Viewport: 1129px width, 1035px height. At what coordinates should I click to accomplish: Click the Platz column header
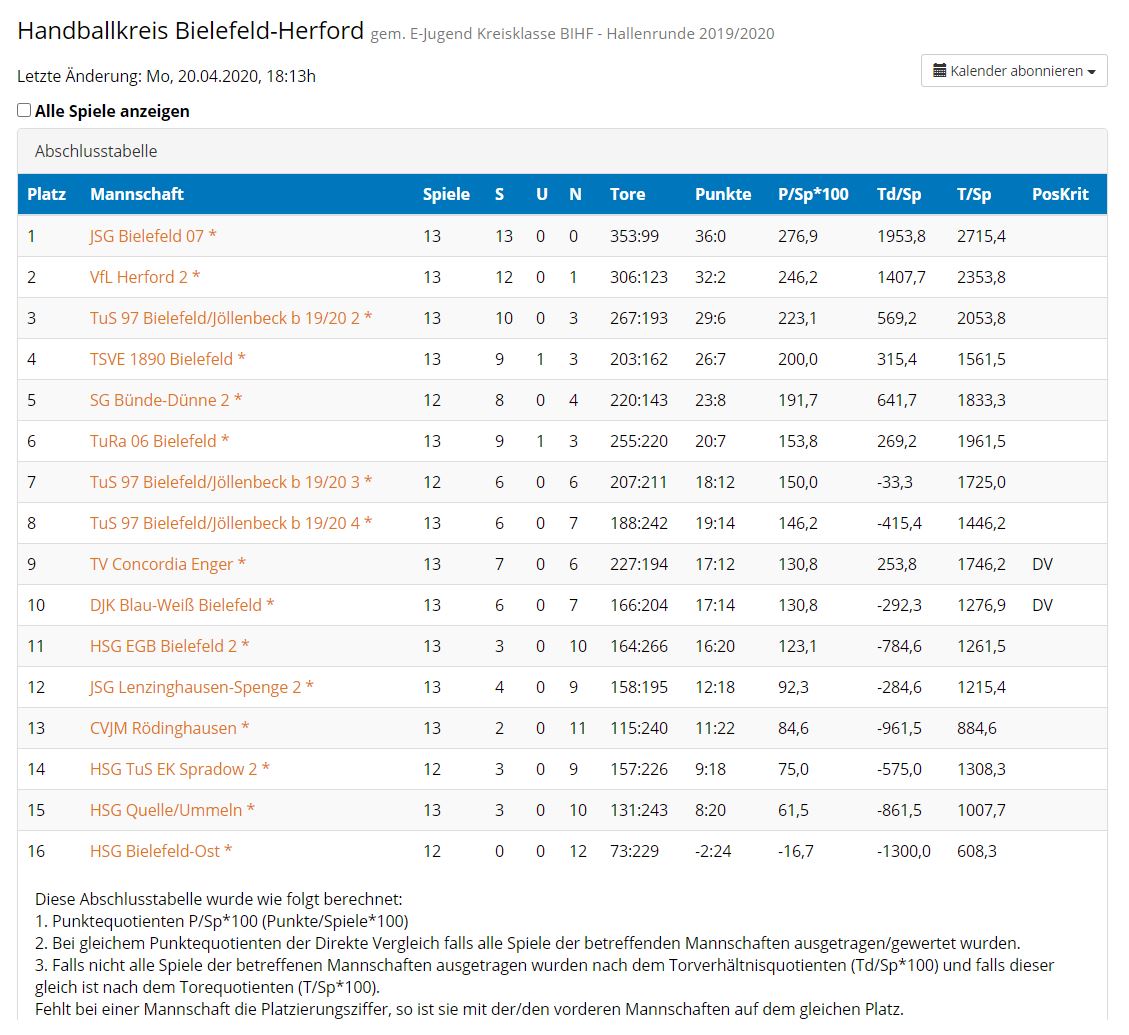(x=46, y=194)
